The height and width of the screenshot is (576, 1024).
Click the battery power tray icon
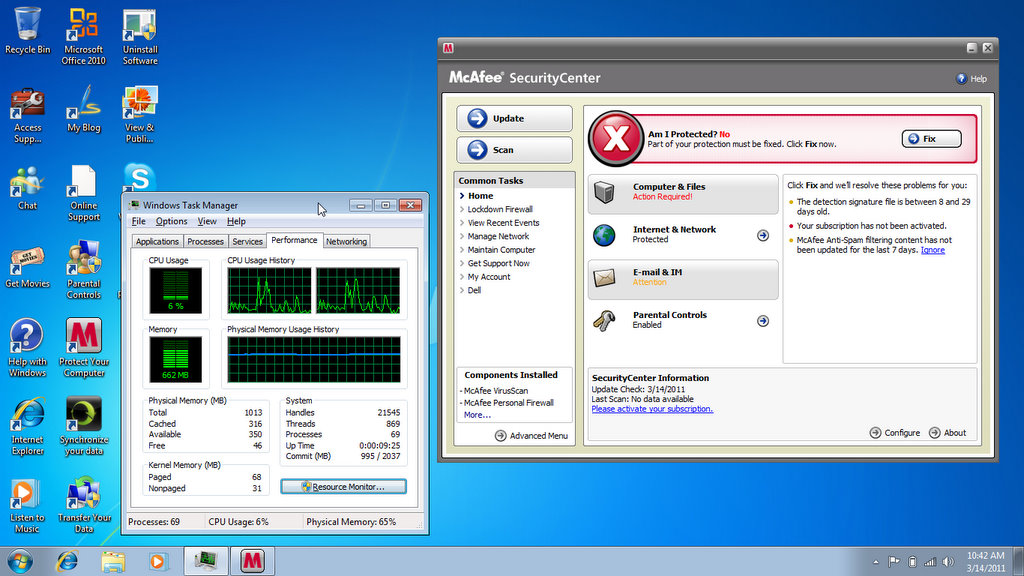click(x=912, y=562)
